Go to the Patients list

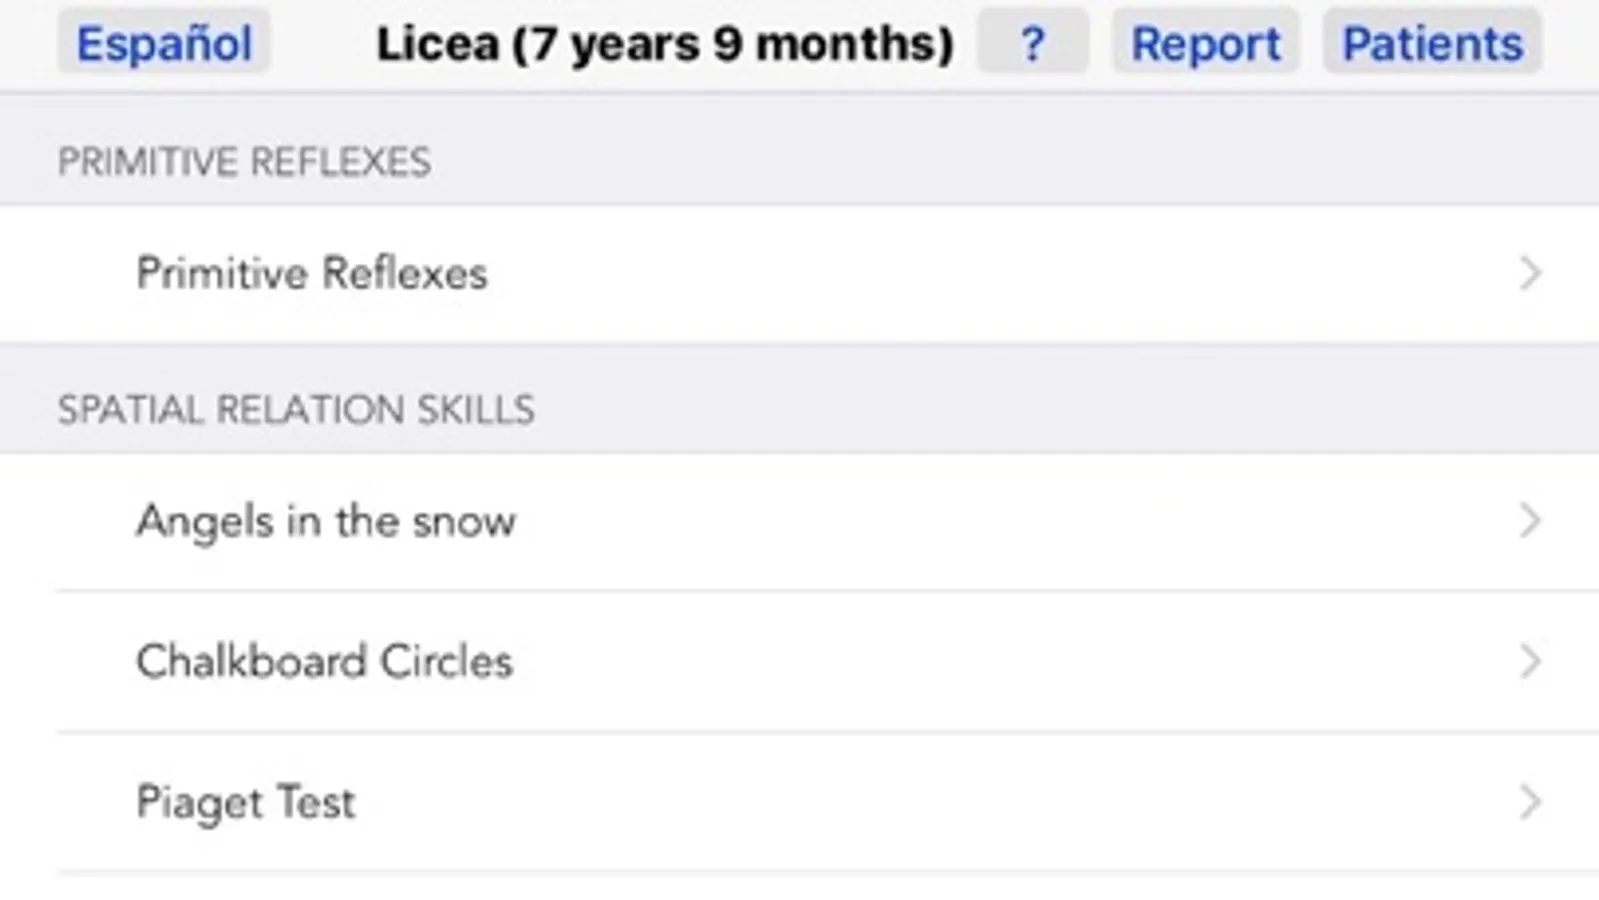[x=1432, y=43]
